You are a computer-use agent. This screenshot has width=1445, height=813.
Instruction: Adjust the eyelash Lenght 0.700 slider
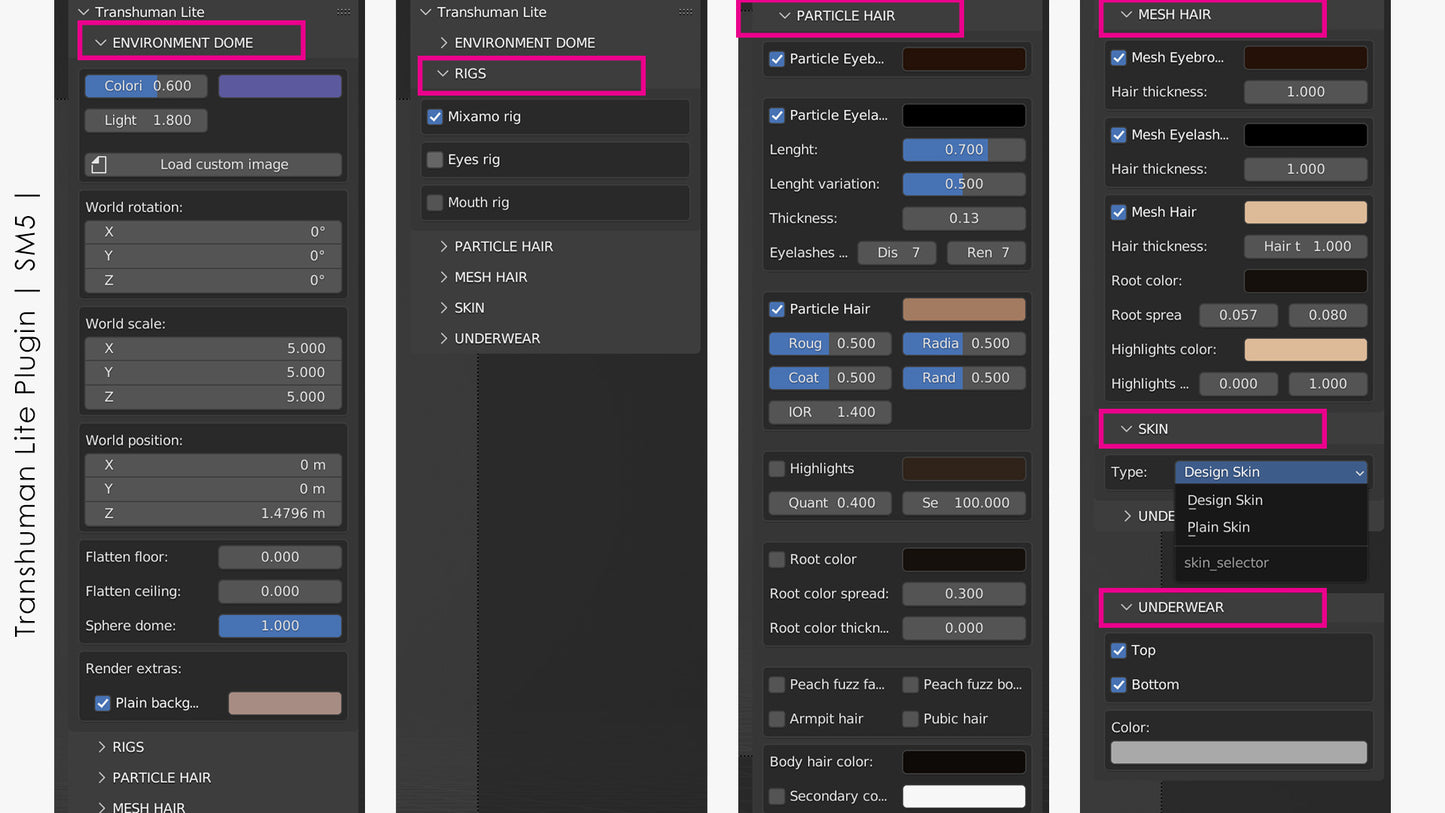click(964, 150)
